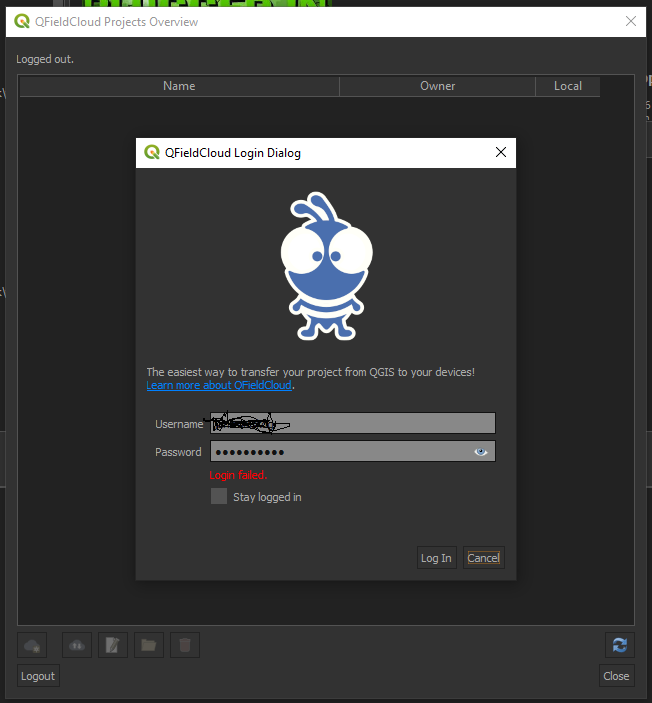The height and width of the screenshot is (703, 652).
Task: Click the red 'Login failed.' message
Action: click(x=238, y=475)
